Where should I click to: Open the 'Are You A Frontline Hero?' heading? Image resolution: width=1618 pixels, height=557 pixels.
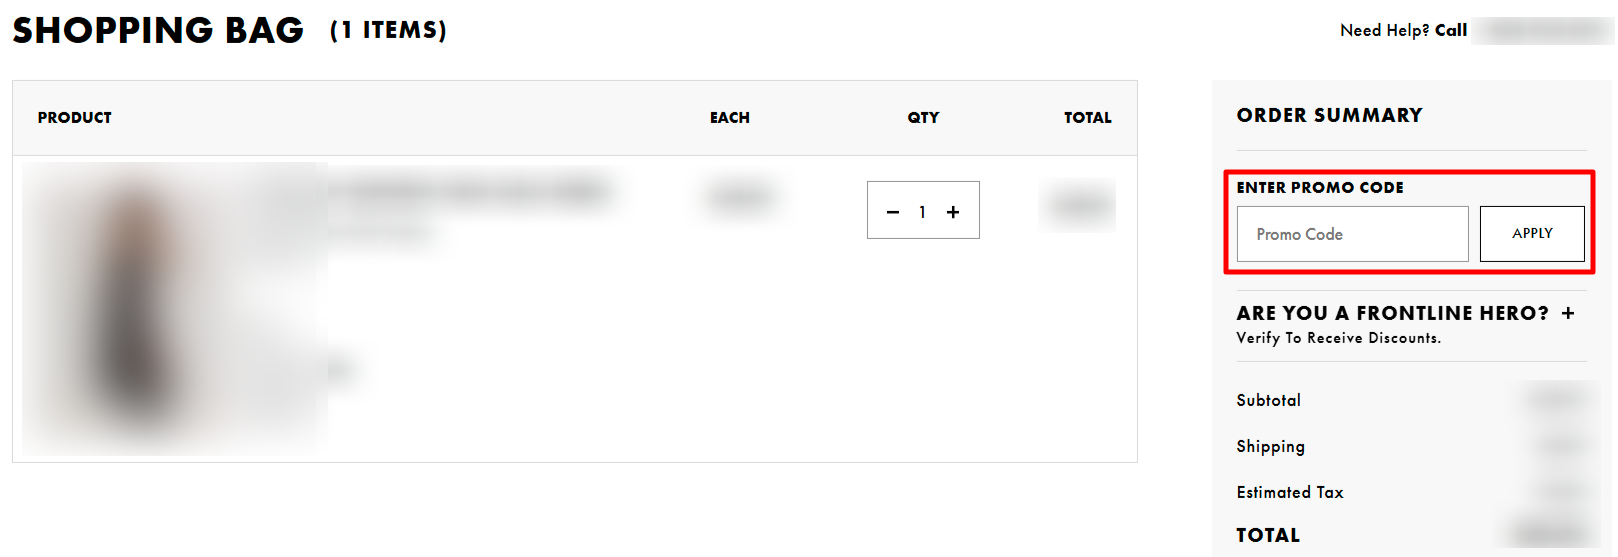tap(1392, 313)
